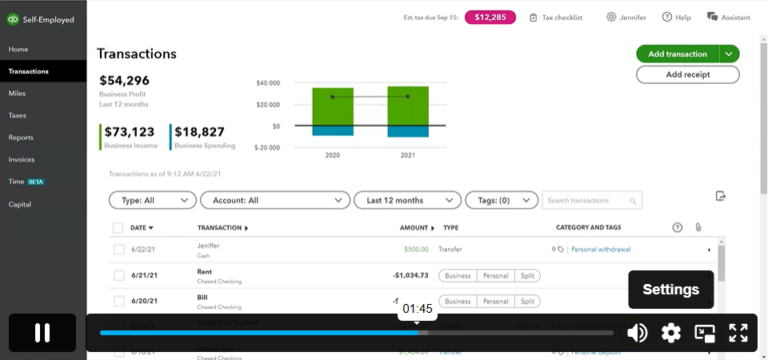This screenshot has height=360, width=768.
Task: Click the search magnifier icon
Action: pos(633,201)
